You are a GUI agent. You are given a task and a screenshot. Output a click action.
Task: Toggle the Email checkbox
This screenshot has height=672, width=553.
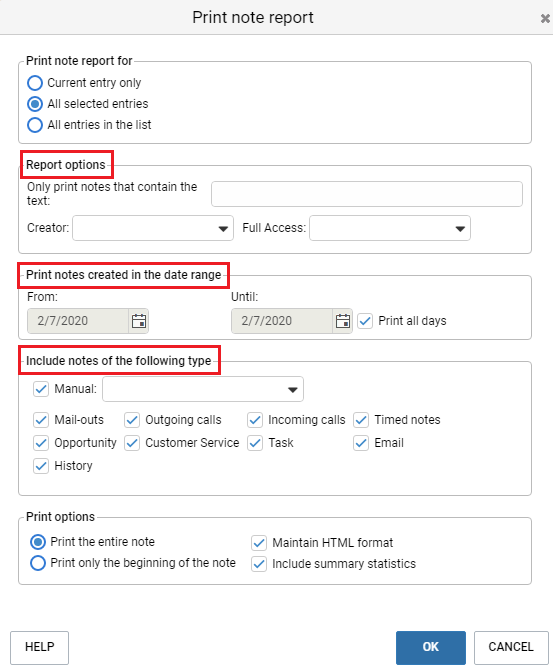click(361, 443)
